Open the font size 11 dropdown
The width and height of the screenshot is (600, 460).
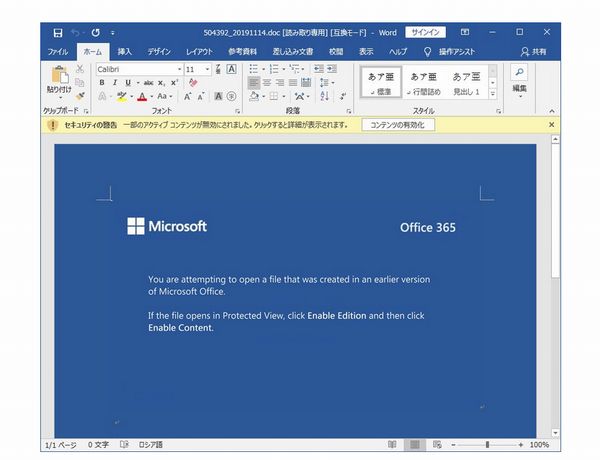207,69
